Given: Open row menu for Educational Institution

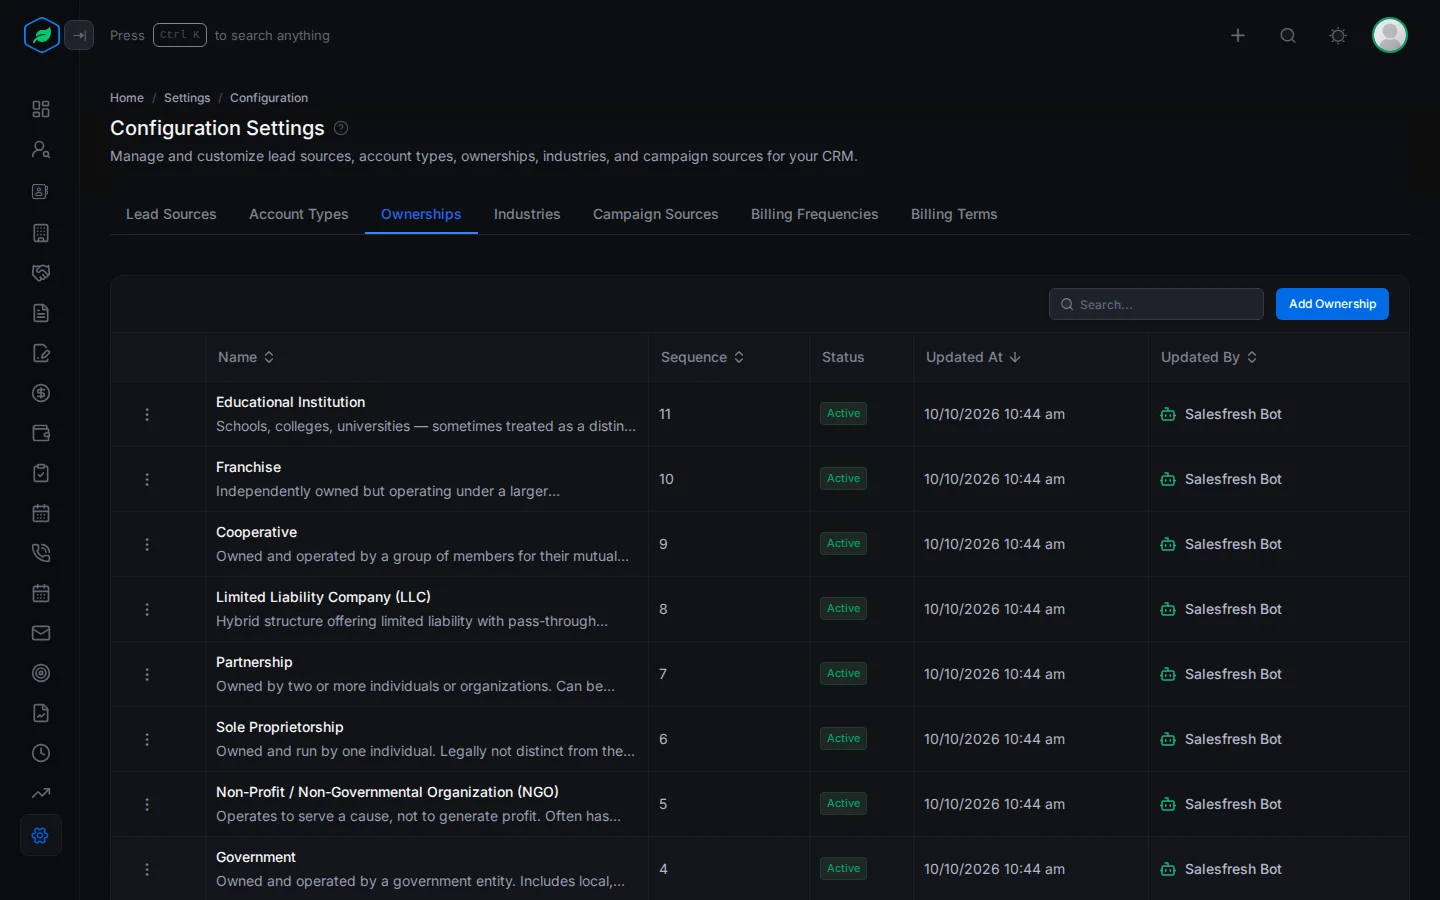Looking at the screenshot, I should tap(147, 414).
